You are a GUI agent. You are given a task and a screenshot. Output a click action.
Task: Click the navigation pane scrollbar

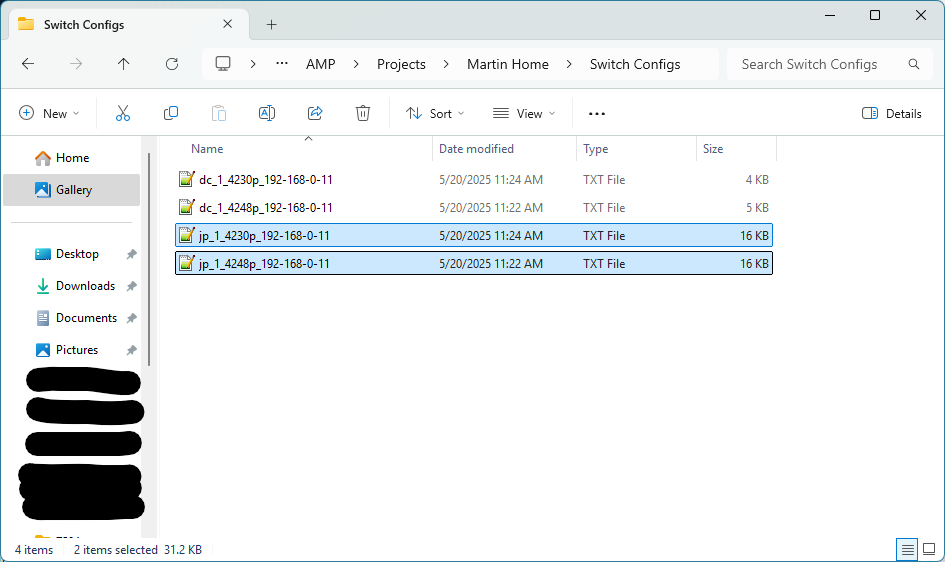tap(148, 259)
